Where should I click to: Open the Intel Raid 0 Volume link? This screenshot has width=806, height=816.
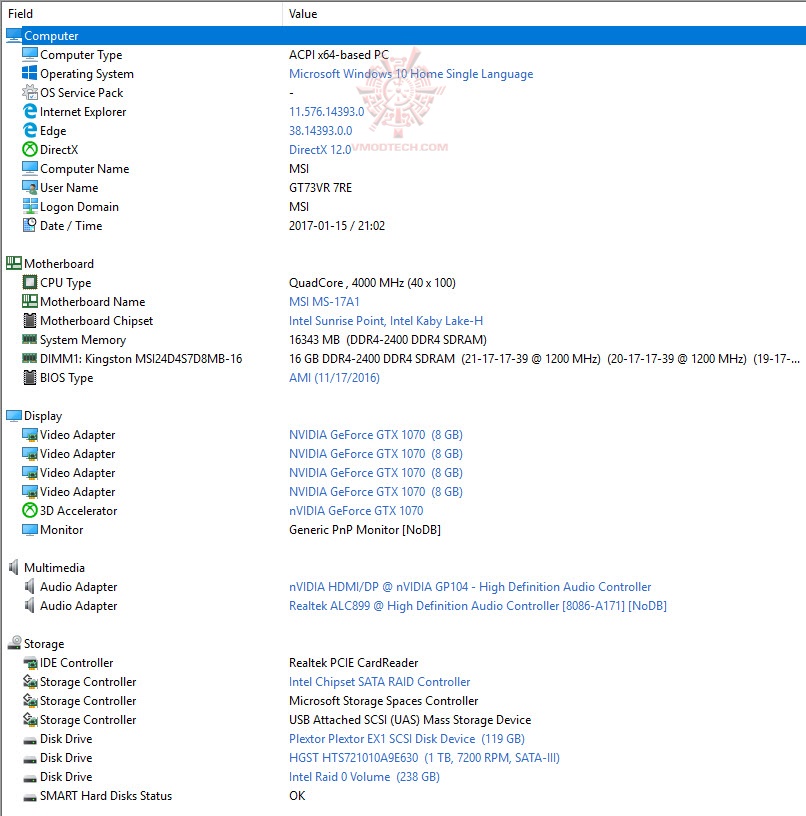pyautogui.click(x=364, y=777)
